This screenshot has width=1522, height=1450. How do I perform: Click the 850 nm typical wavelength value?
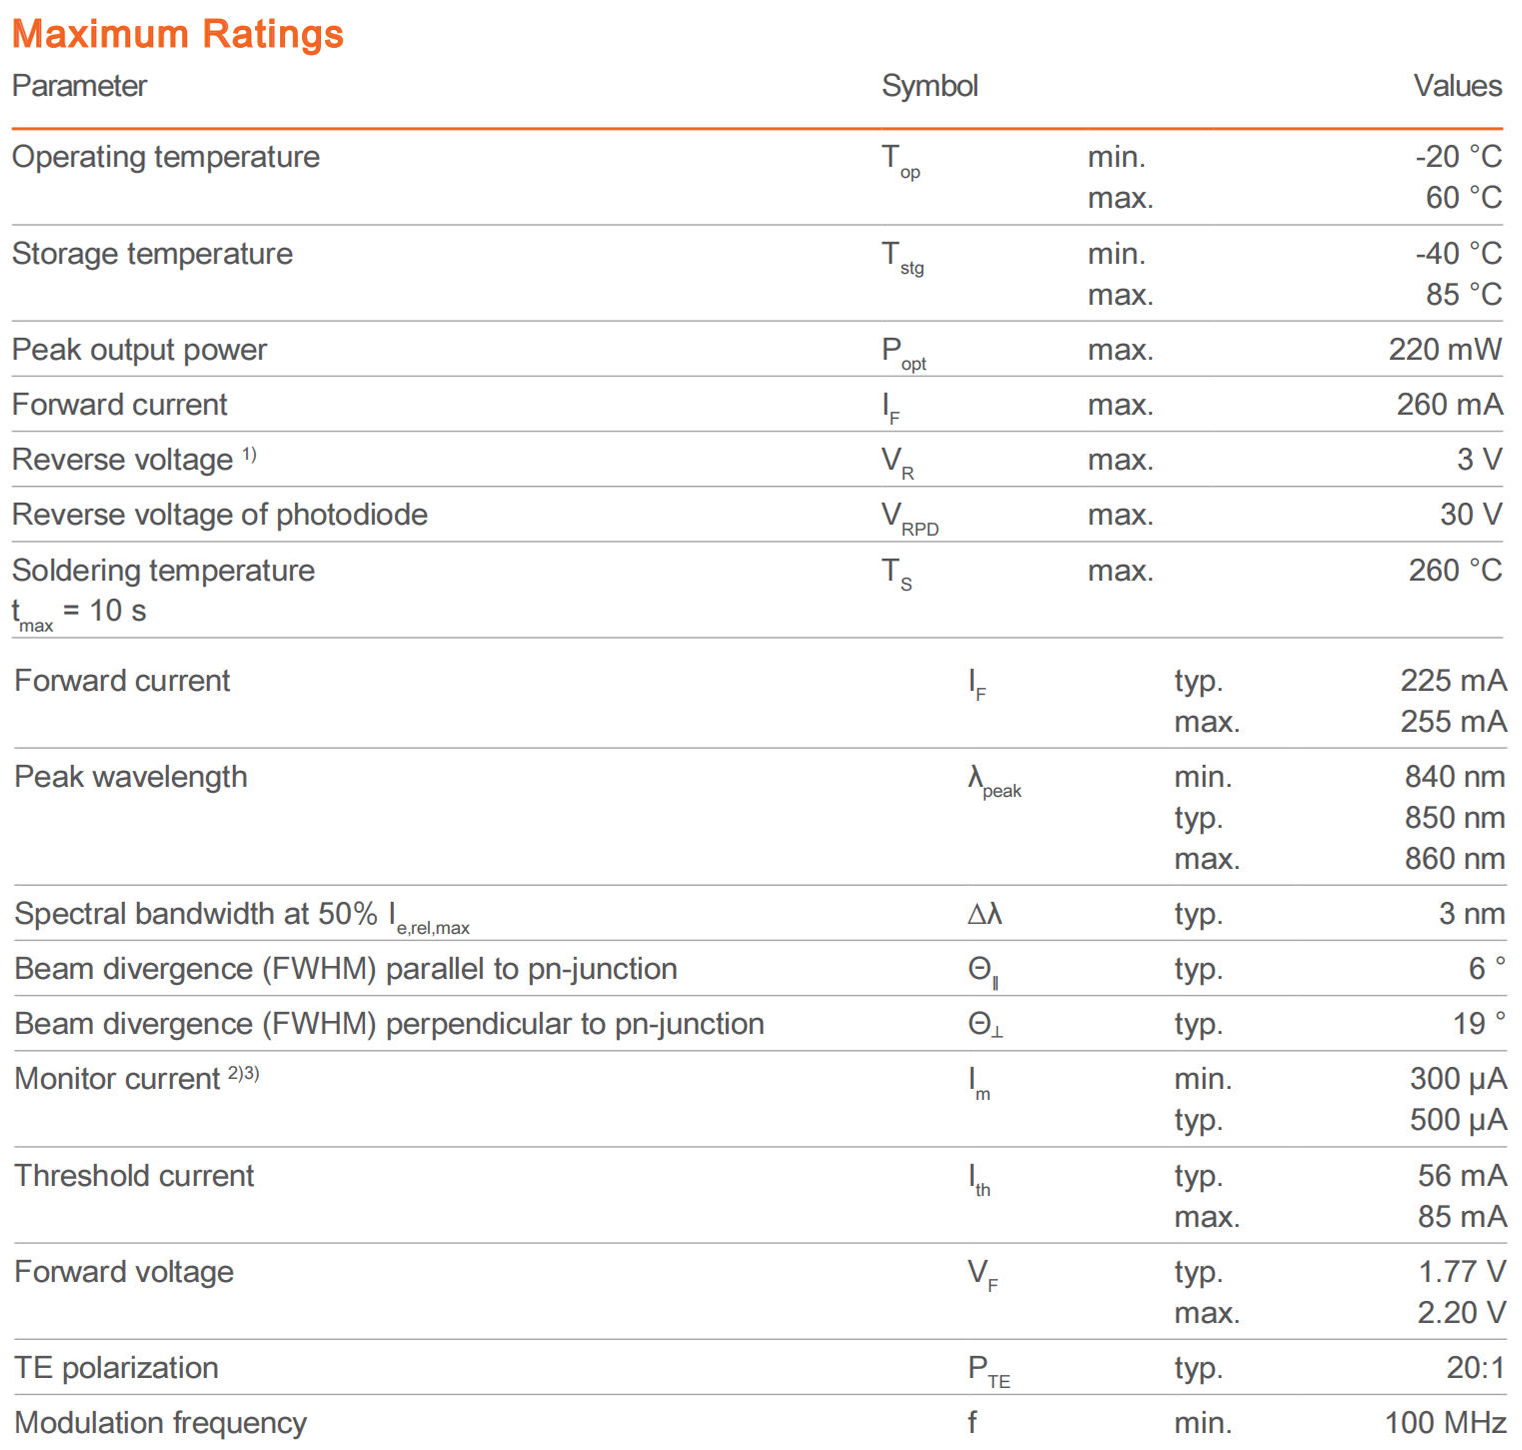pyautogui.click(x=1454, y=818)
